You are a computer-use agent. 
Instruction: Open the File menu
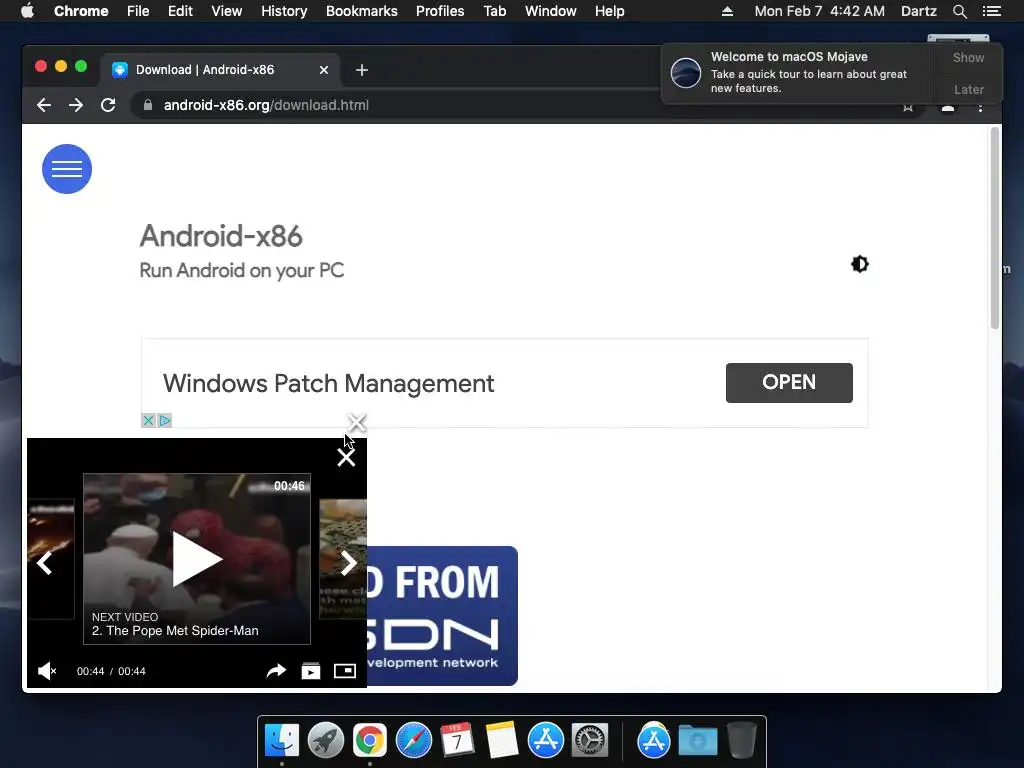tap(138, 11)
